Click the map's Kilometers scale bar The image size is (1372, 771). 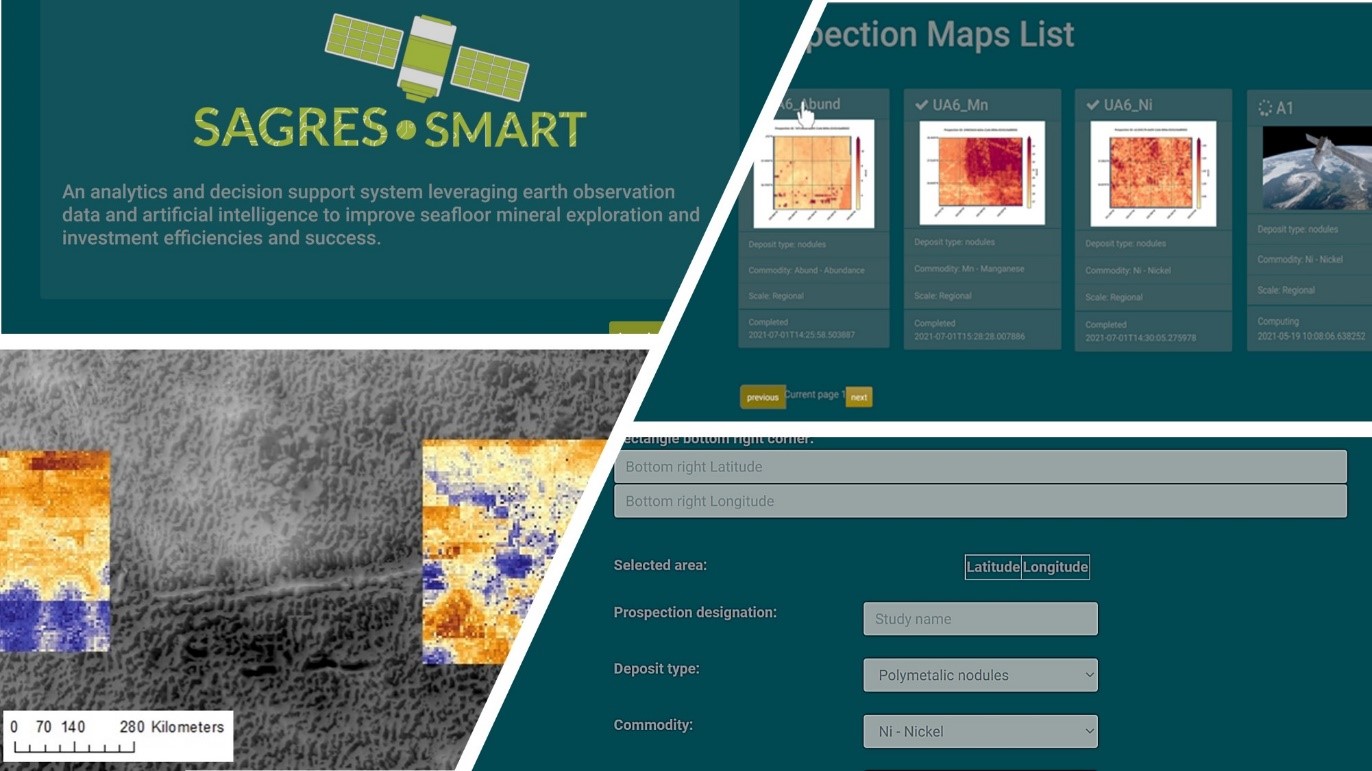[x=118, y=737]
